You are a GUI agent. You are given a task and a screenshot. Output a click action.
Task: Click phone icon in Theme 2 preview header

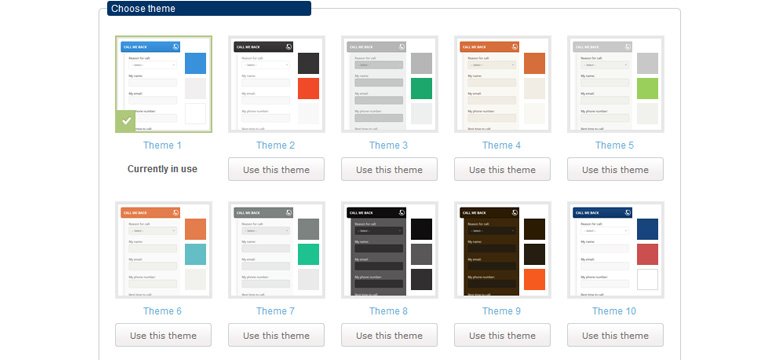pyautogui.click(x=289, y=46)
